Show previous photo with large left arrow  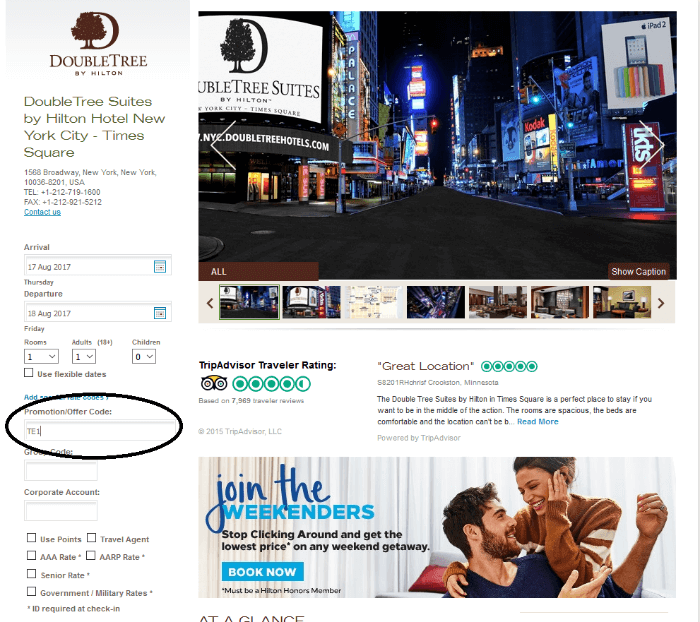(222, 145)
